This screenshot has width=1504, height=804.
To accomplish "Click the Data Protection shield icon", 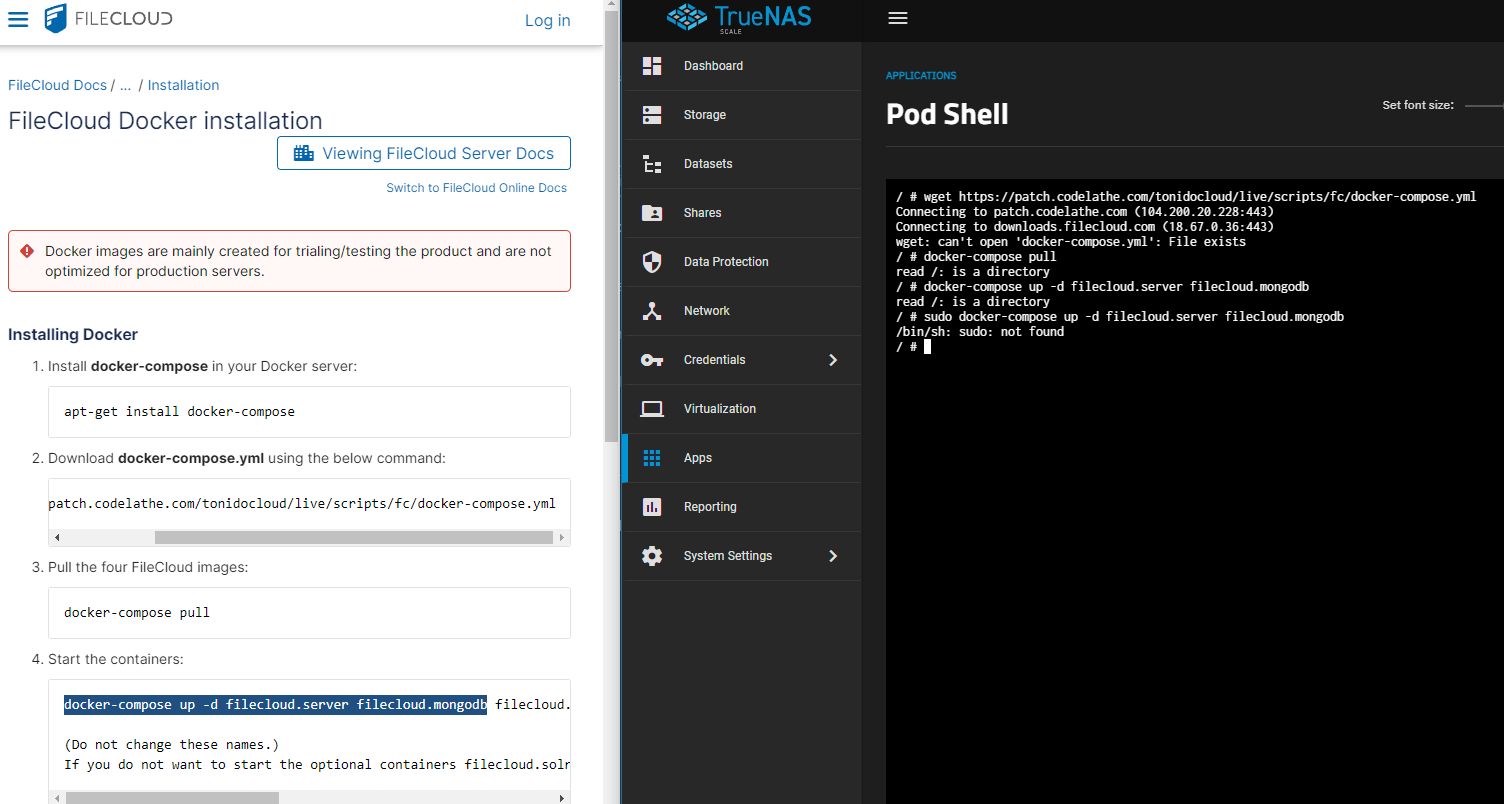I will coord(652,262).
